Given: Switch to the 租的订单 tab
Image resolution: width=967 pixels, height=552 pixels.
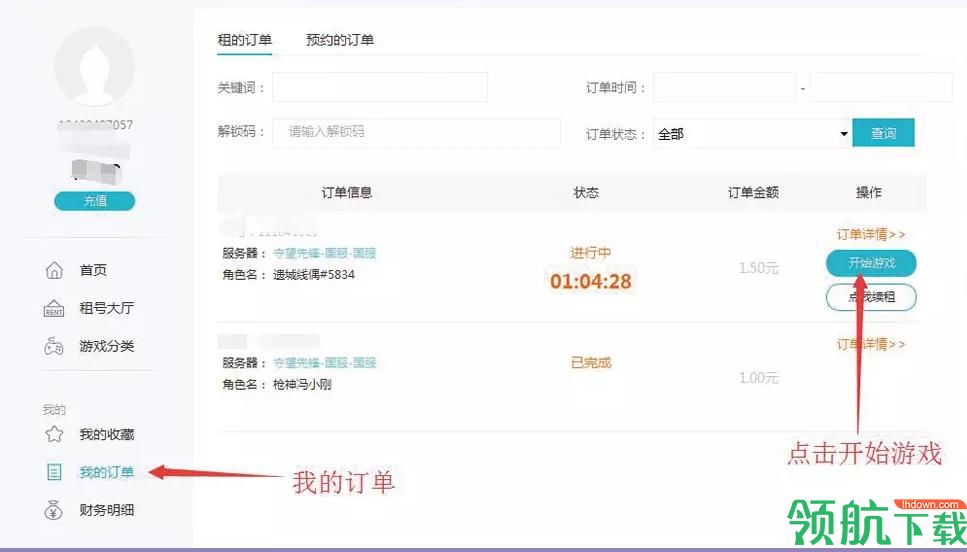Looking at the screenshot, I should pyautogui.click(x=245, y=40).
